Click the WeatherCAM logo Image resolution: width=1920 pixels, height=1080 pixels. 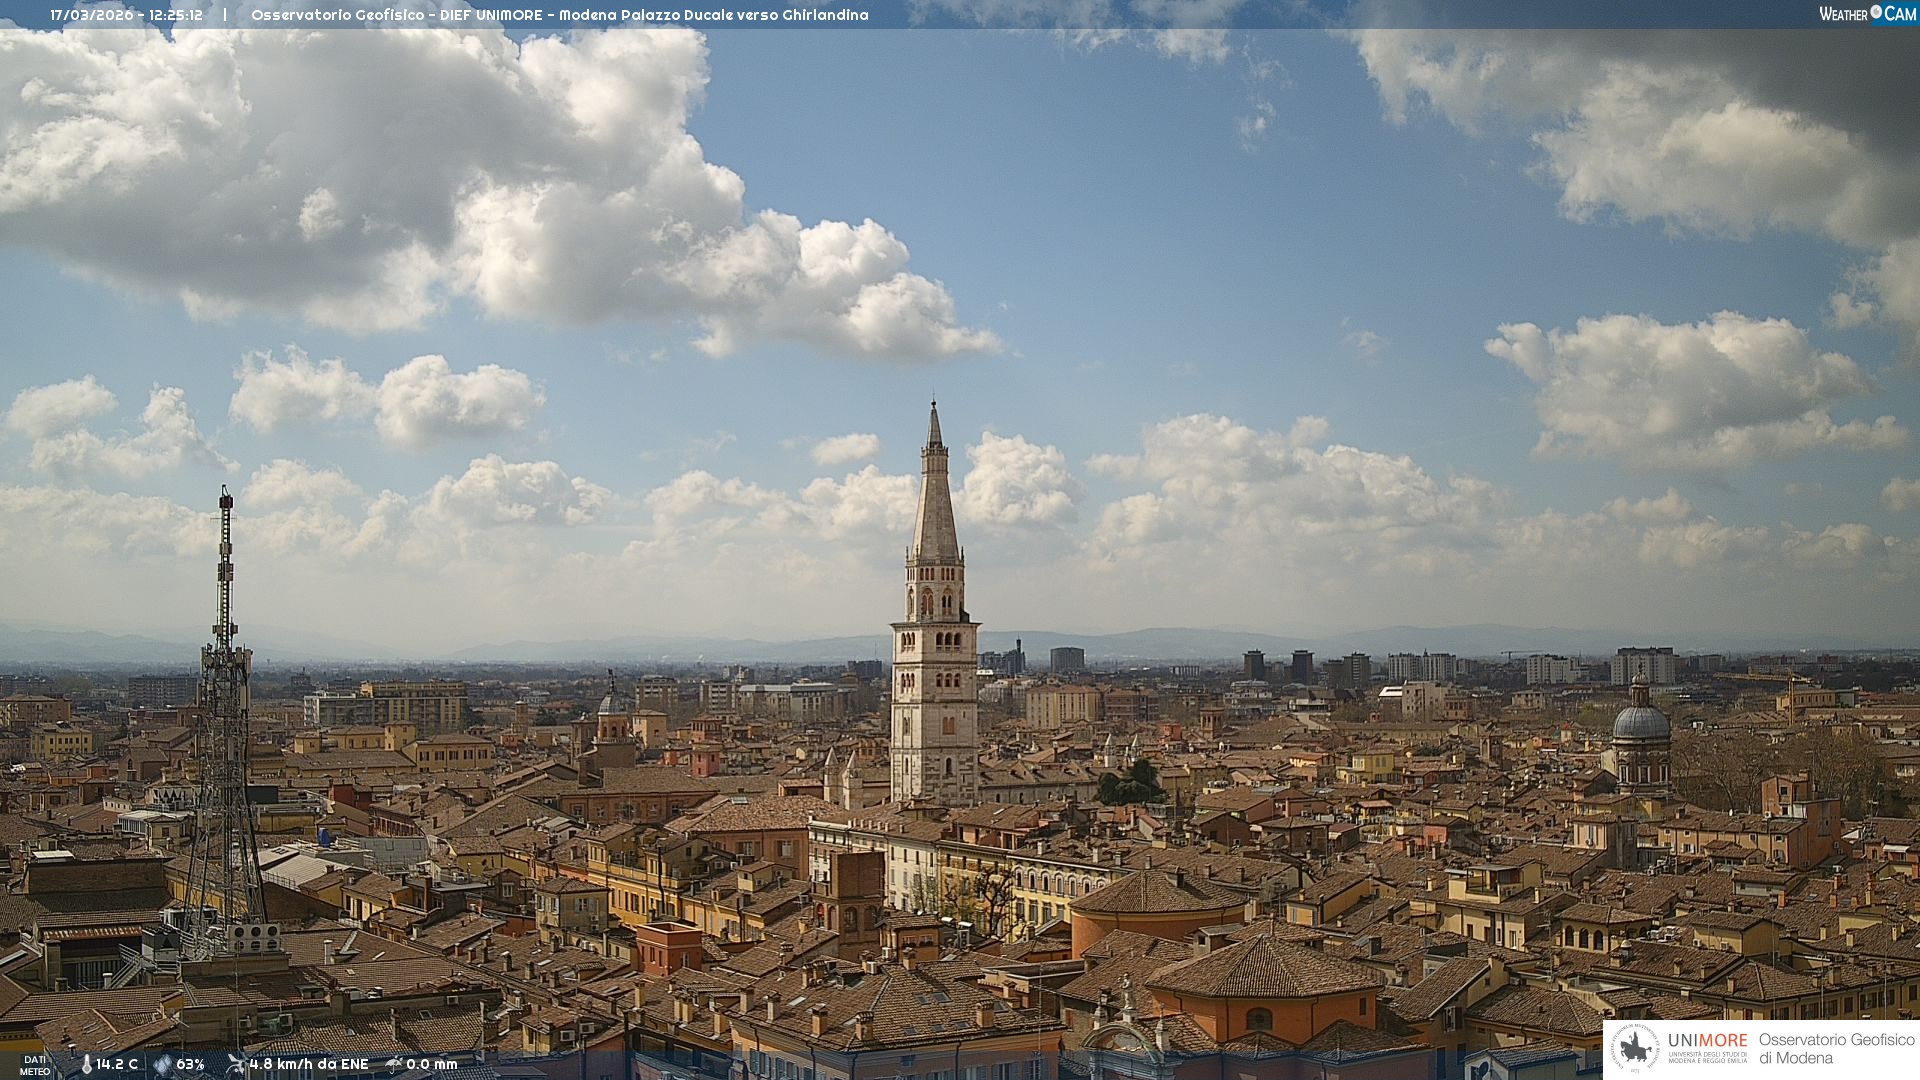point(1867,13)
